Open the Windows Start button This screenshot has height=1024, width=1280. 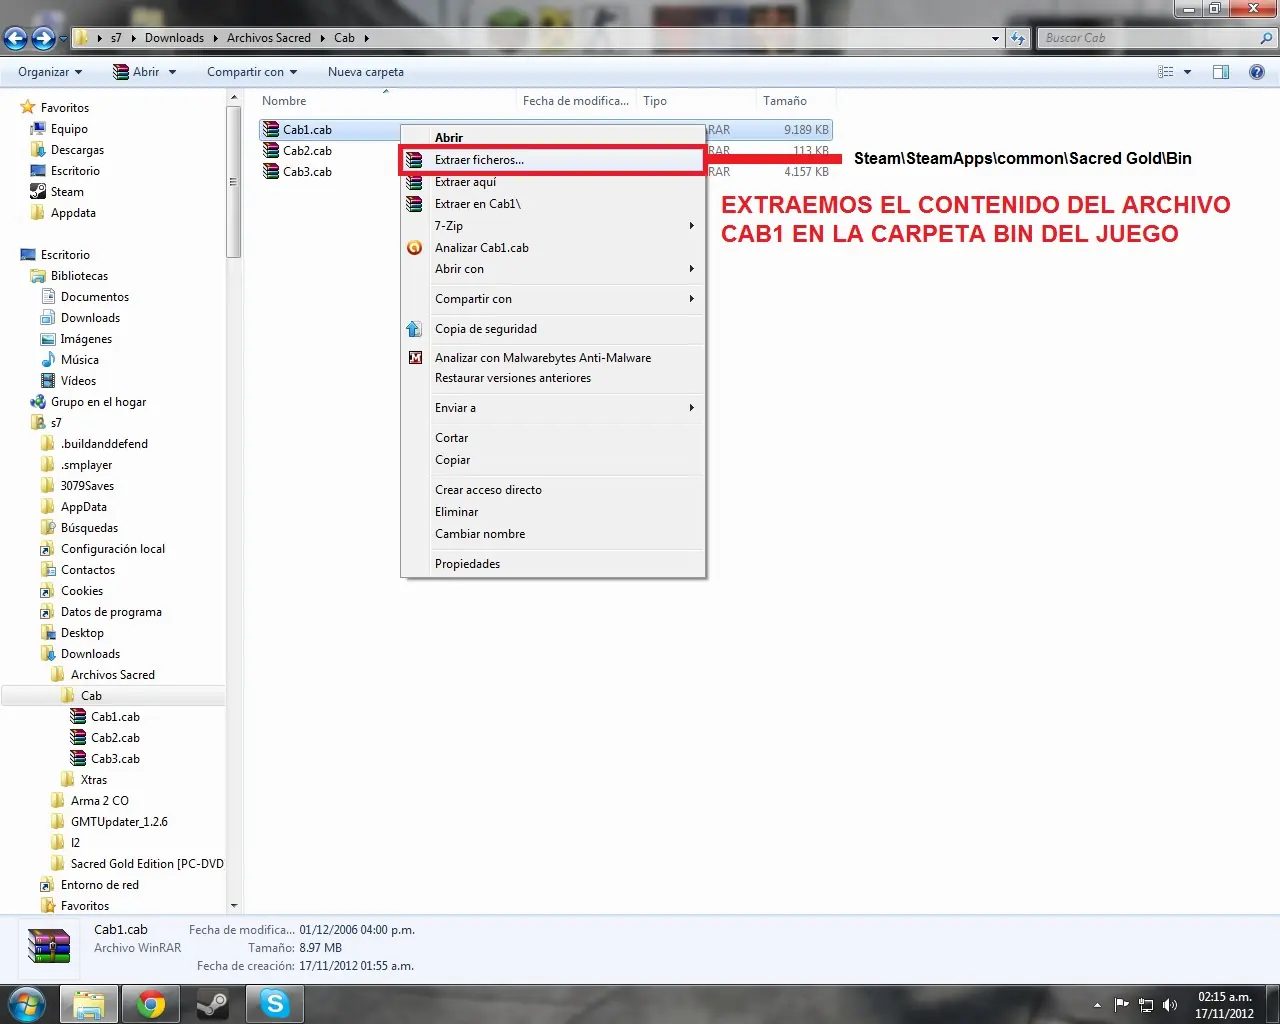[x=27, y=1004]
